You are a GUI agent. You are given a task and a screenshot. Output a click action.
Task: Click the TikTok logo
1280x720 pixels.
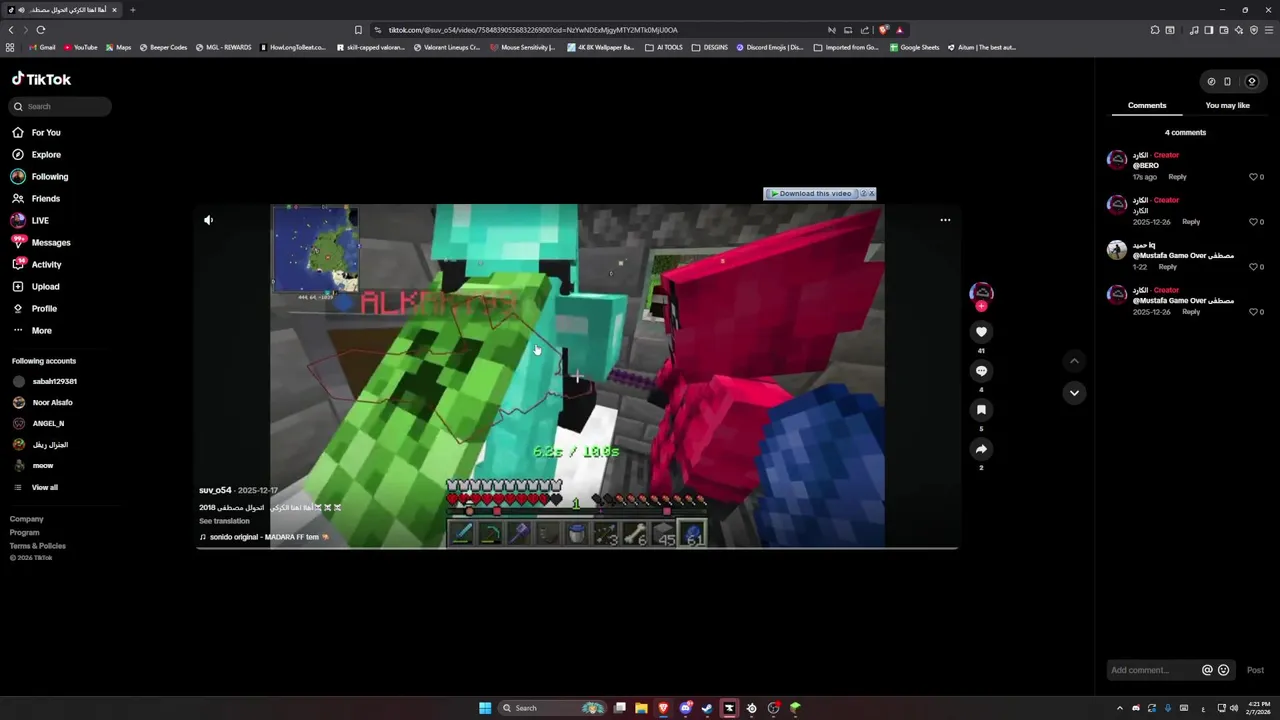(x=41, y=79)
